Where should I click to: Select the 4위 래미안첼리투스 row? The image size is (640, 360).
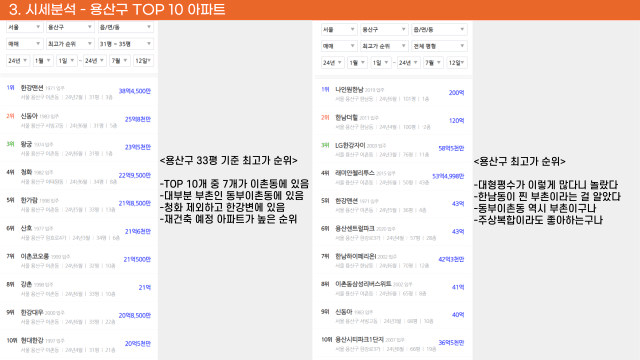click(x=393, y=177)
